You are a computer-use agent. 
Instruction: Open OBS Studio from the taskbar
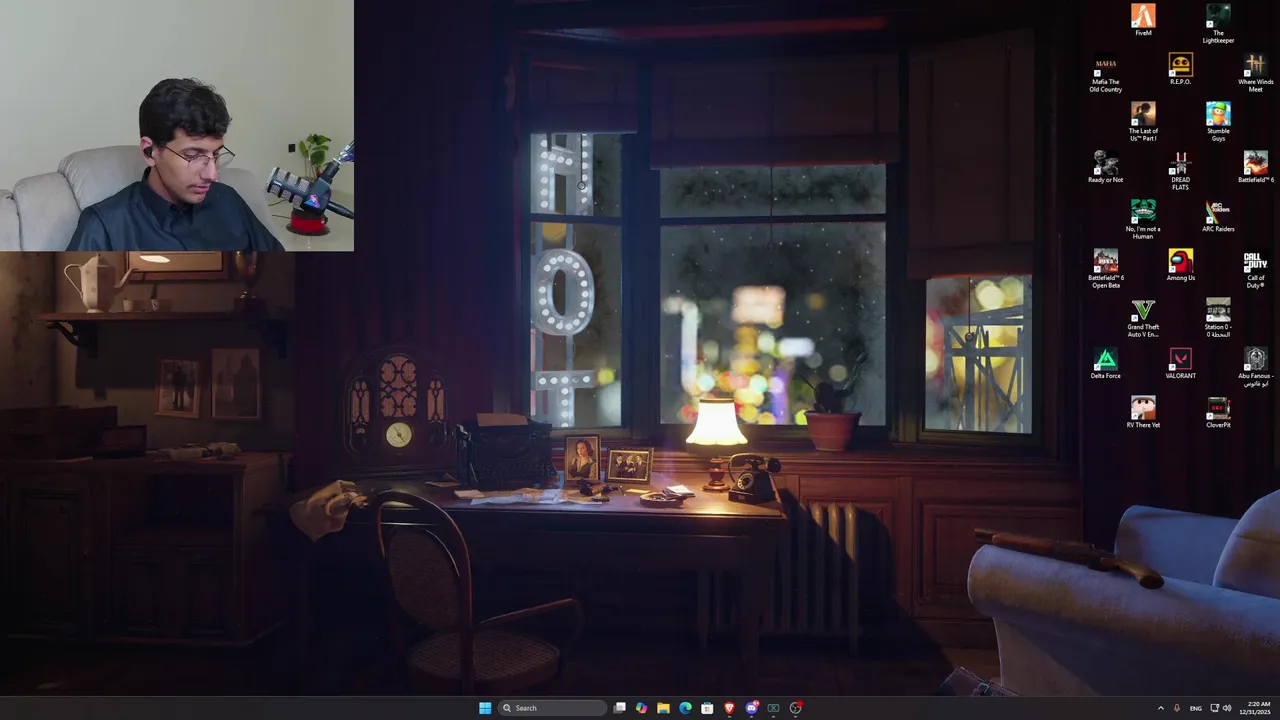coord(795,708)
